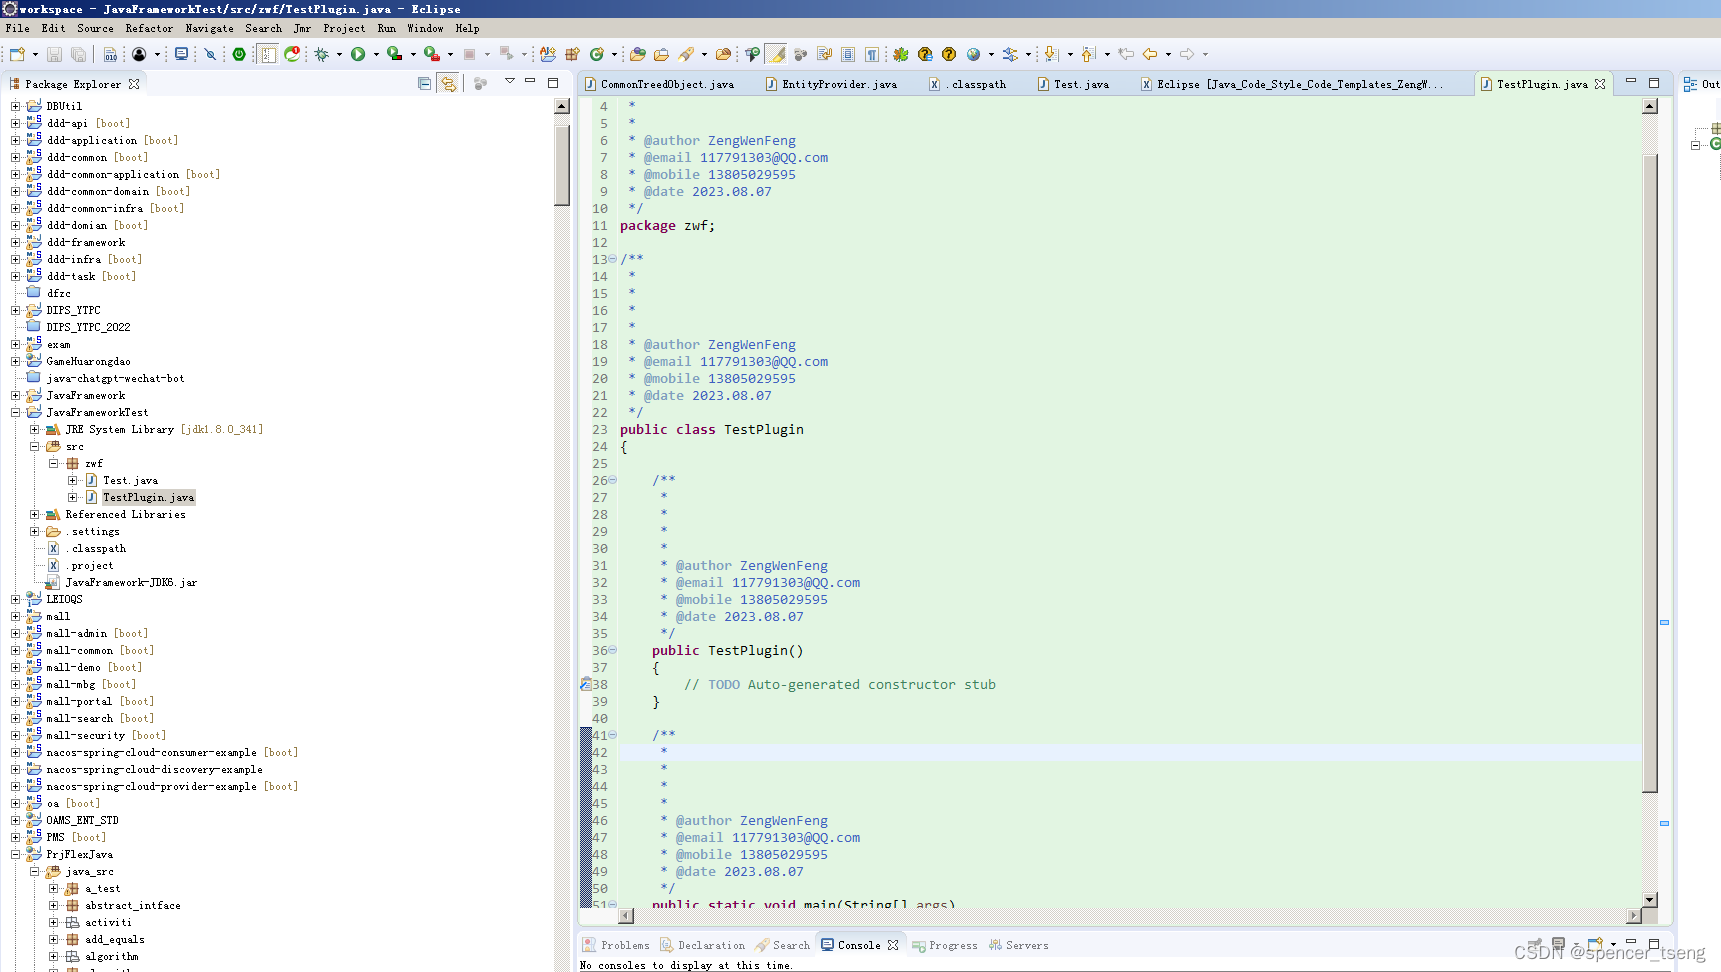
Task: Collapse the PrjFlexJava project node
Action: 15,854
